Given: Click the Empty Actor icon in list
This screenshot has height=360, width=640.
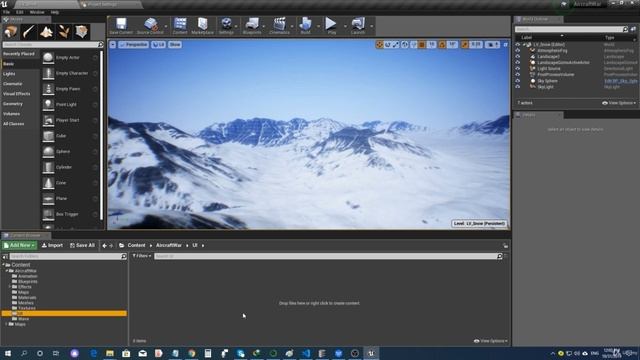Looking at the screenshot, I should (x=48, y=58).
